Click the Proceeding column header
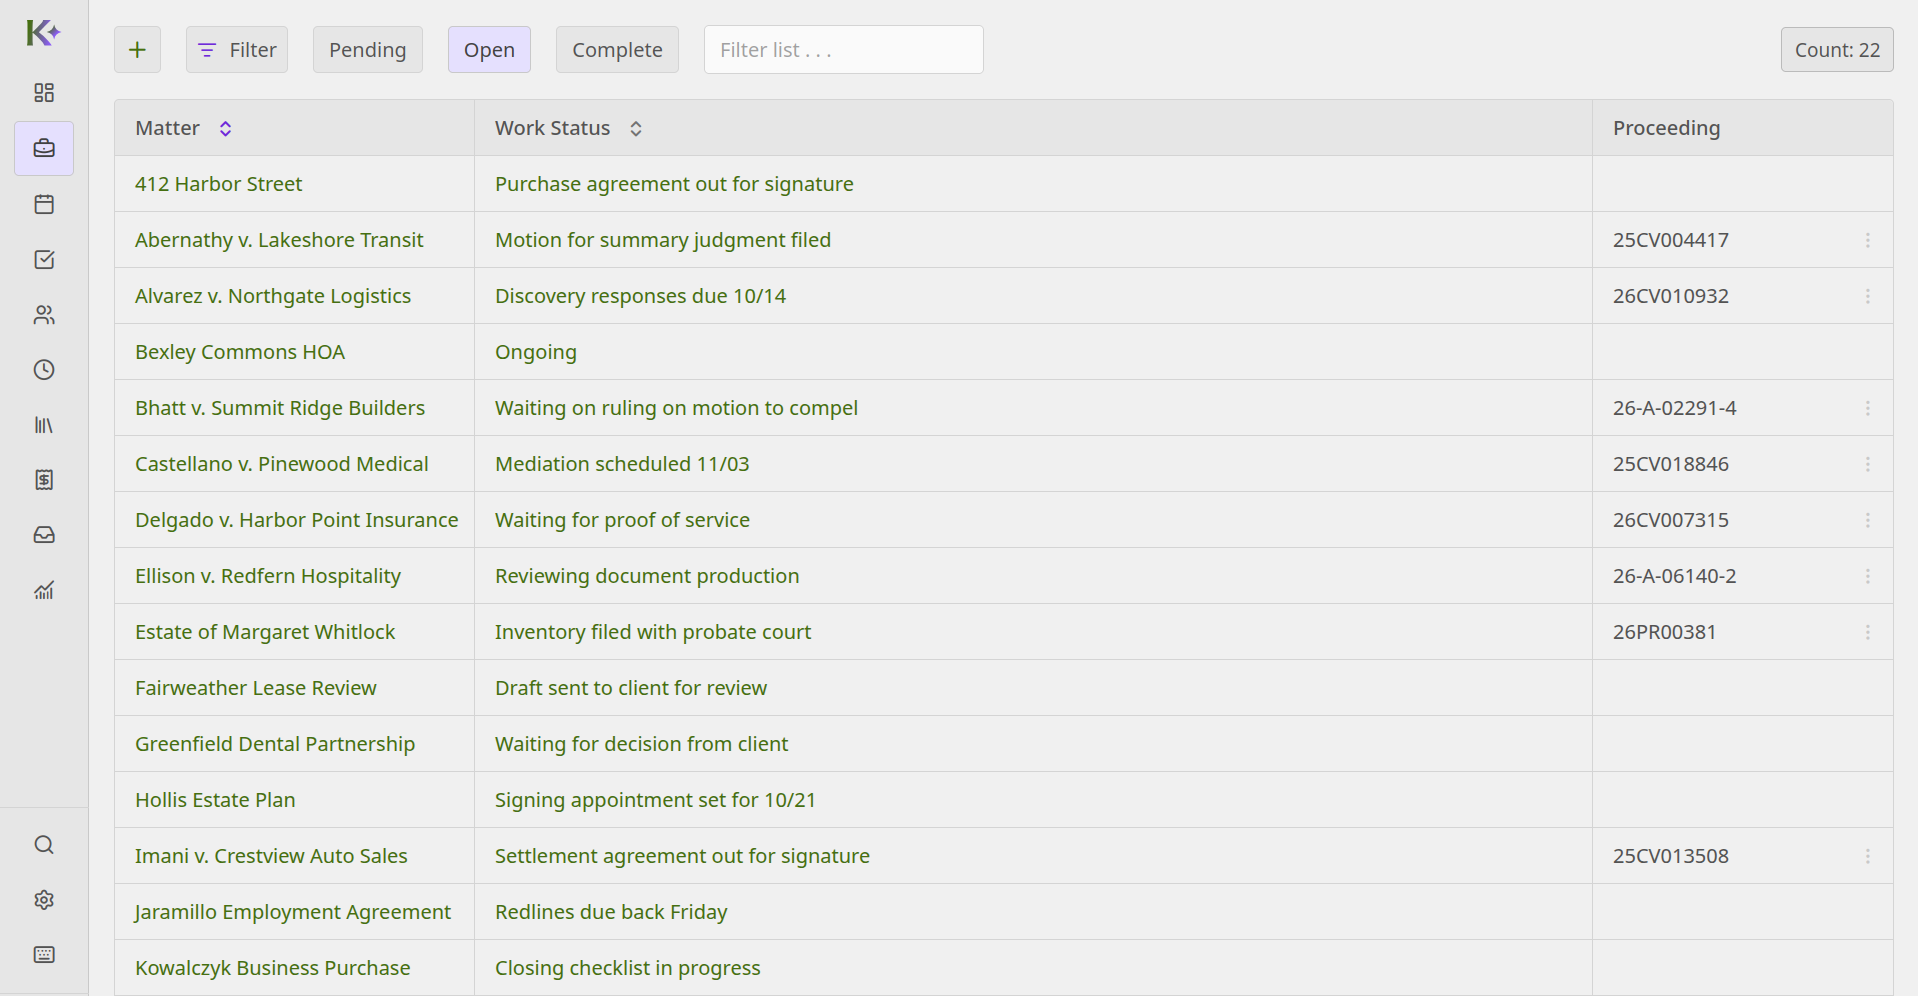 tap(1666, 128)
